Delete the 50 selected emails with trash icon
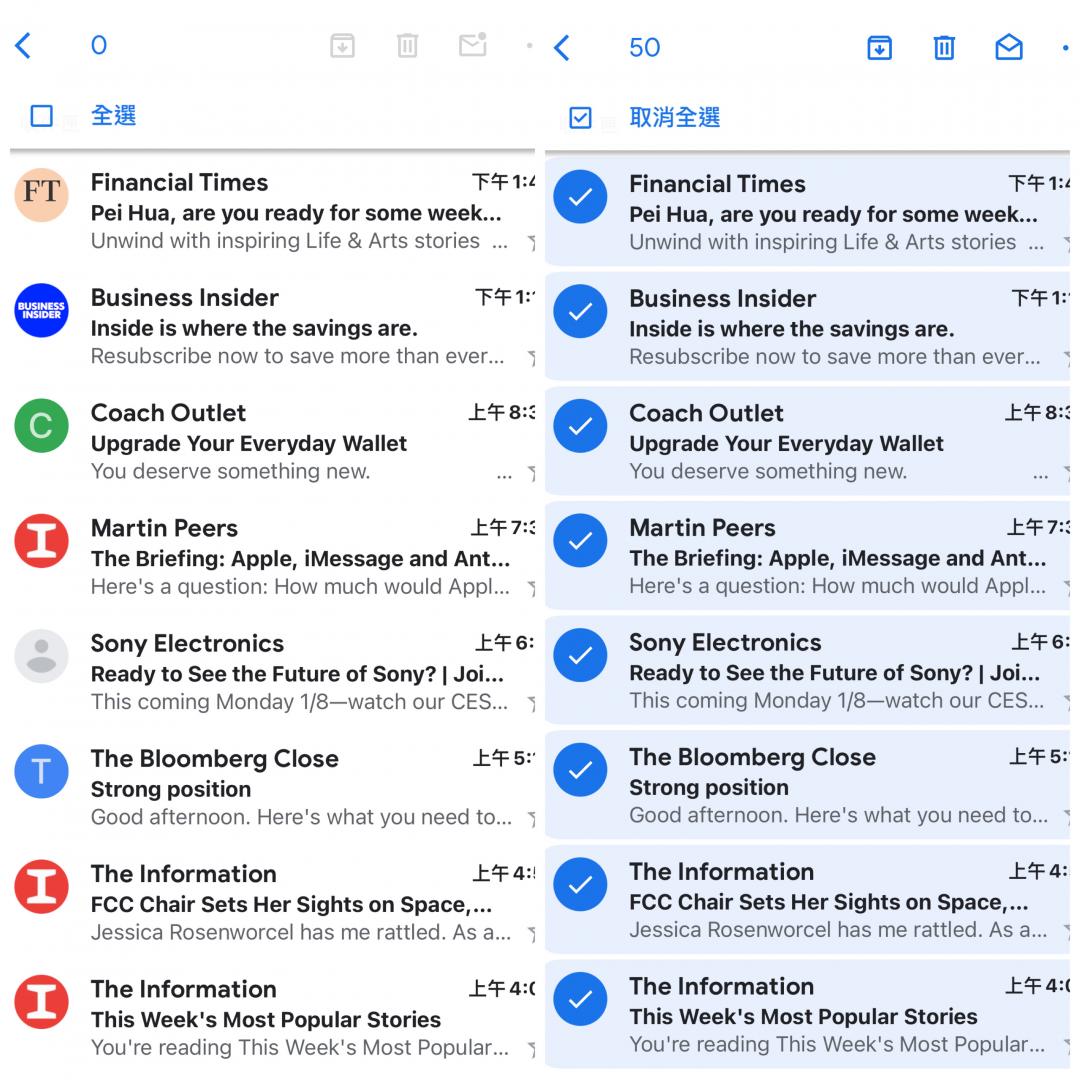Viewport: 1080px width, 1080px height. pos(944,48)
